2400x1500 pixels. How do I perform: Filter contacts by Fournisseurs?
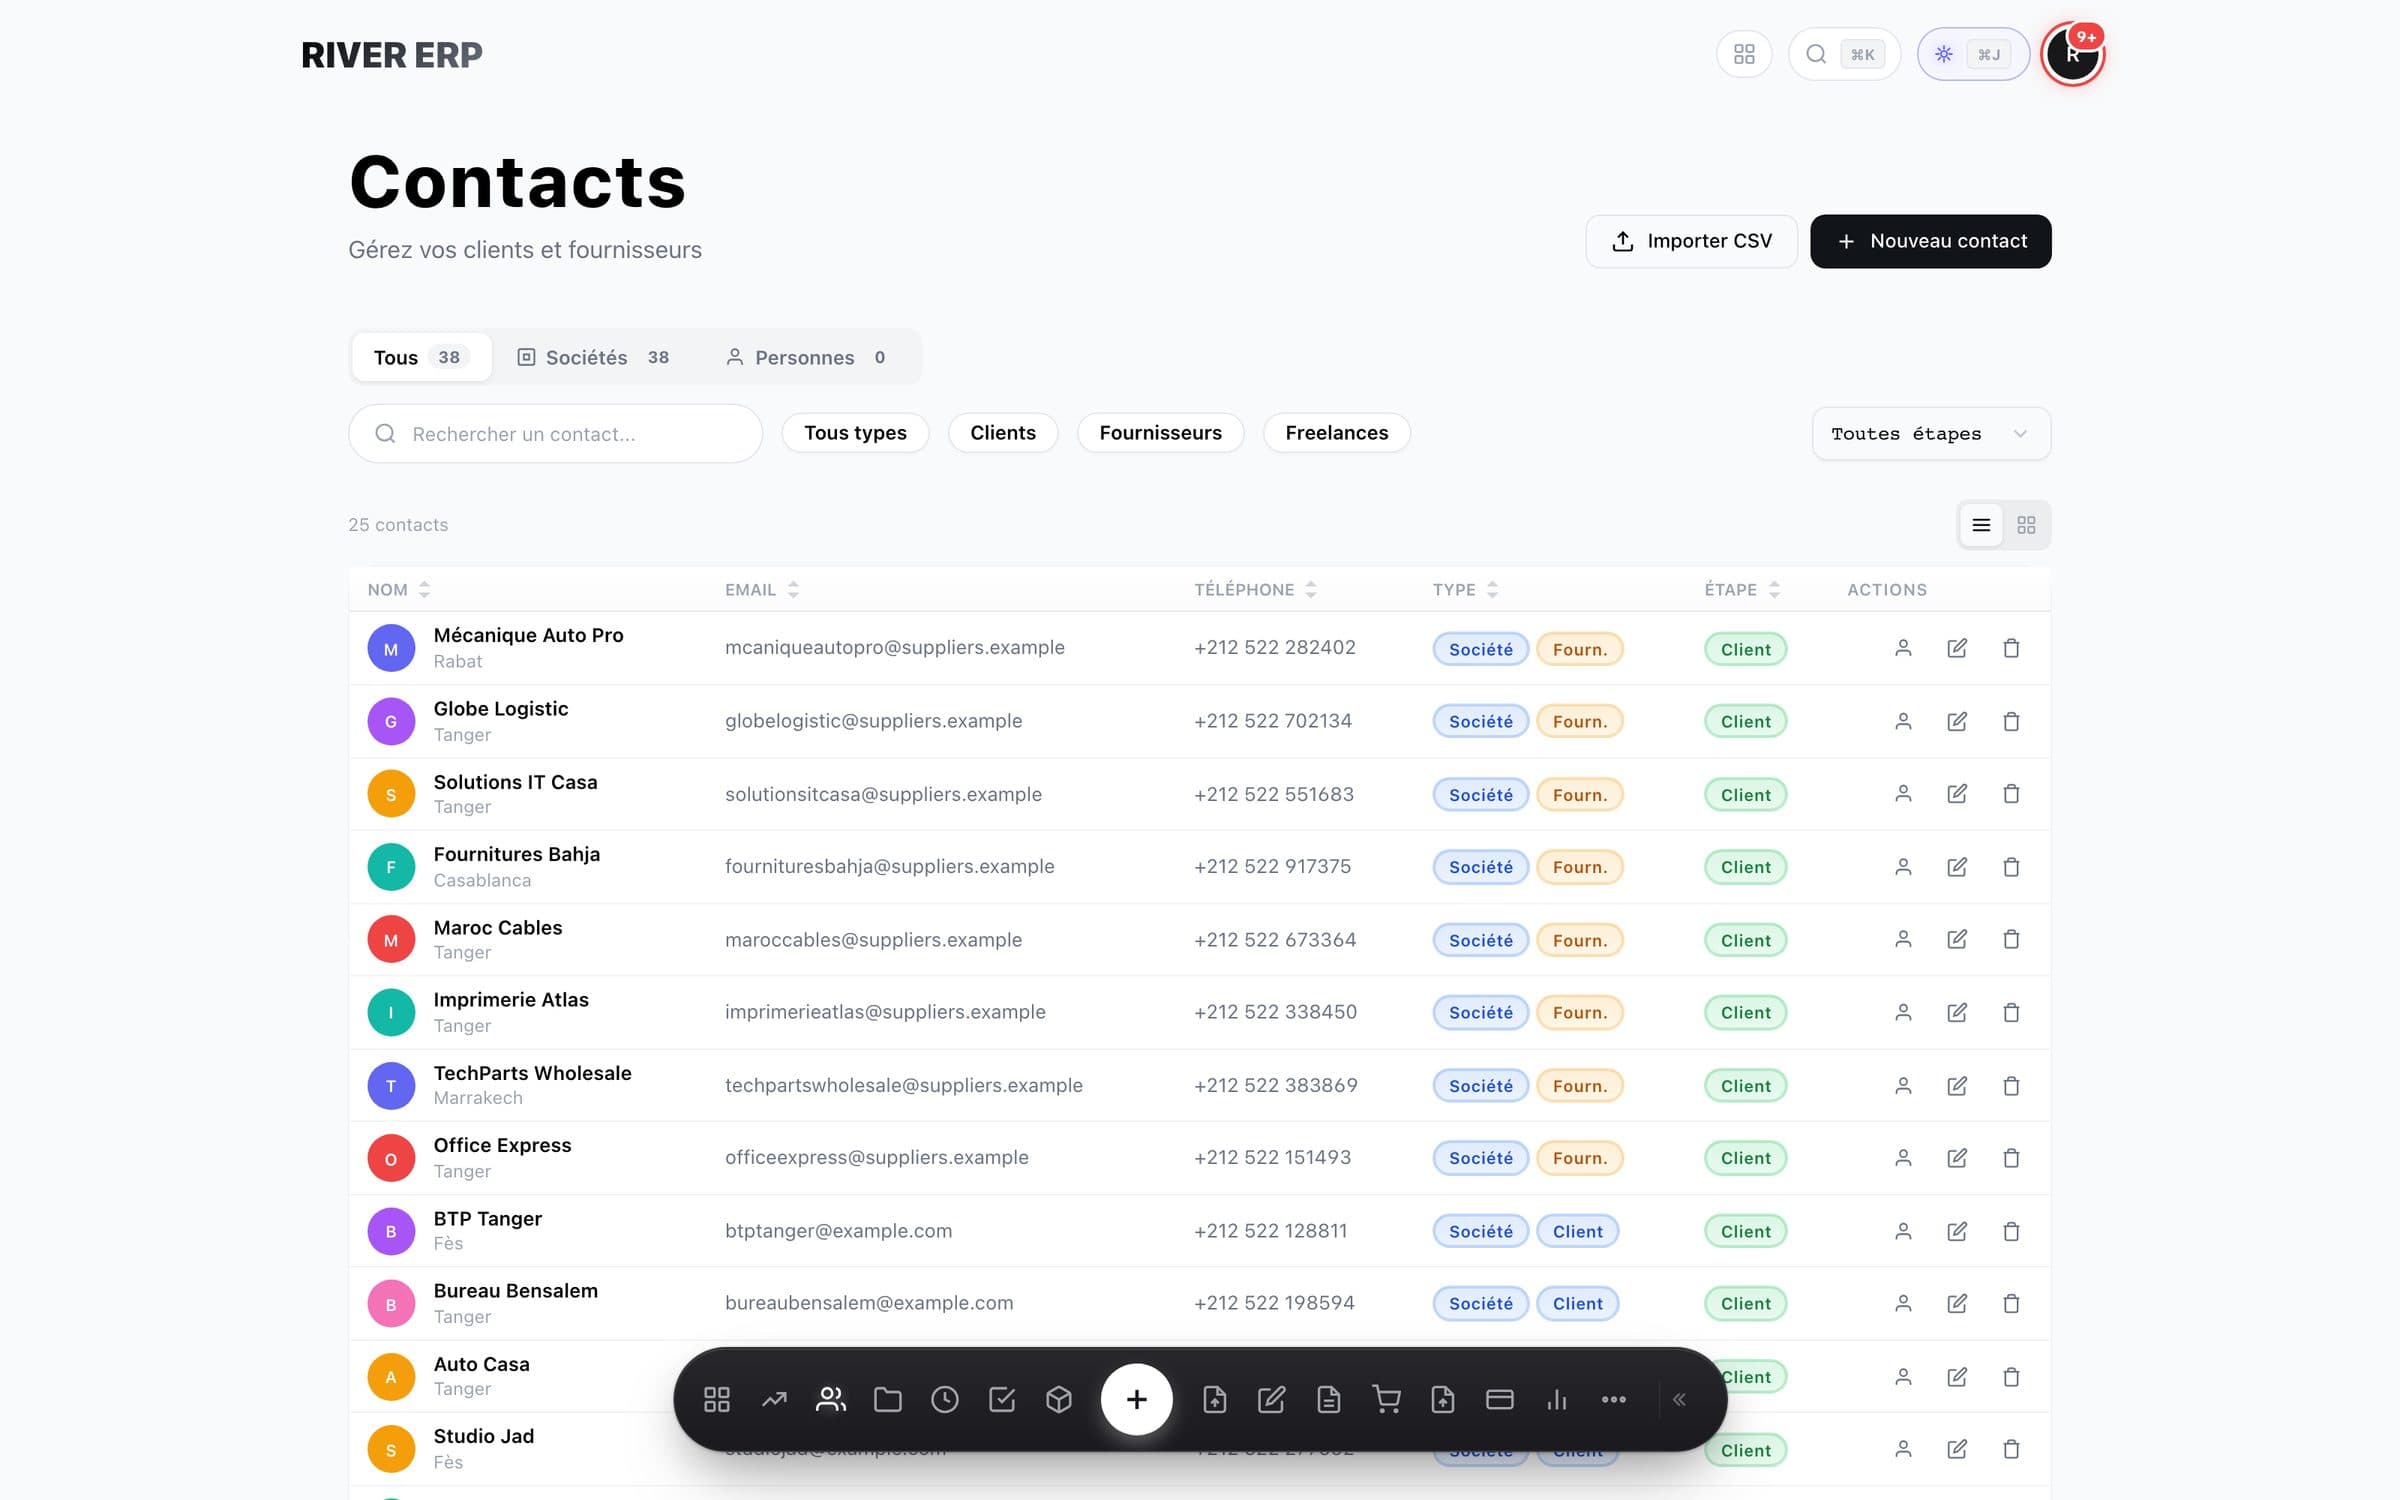point(1160,433)
